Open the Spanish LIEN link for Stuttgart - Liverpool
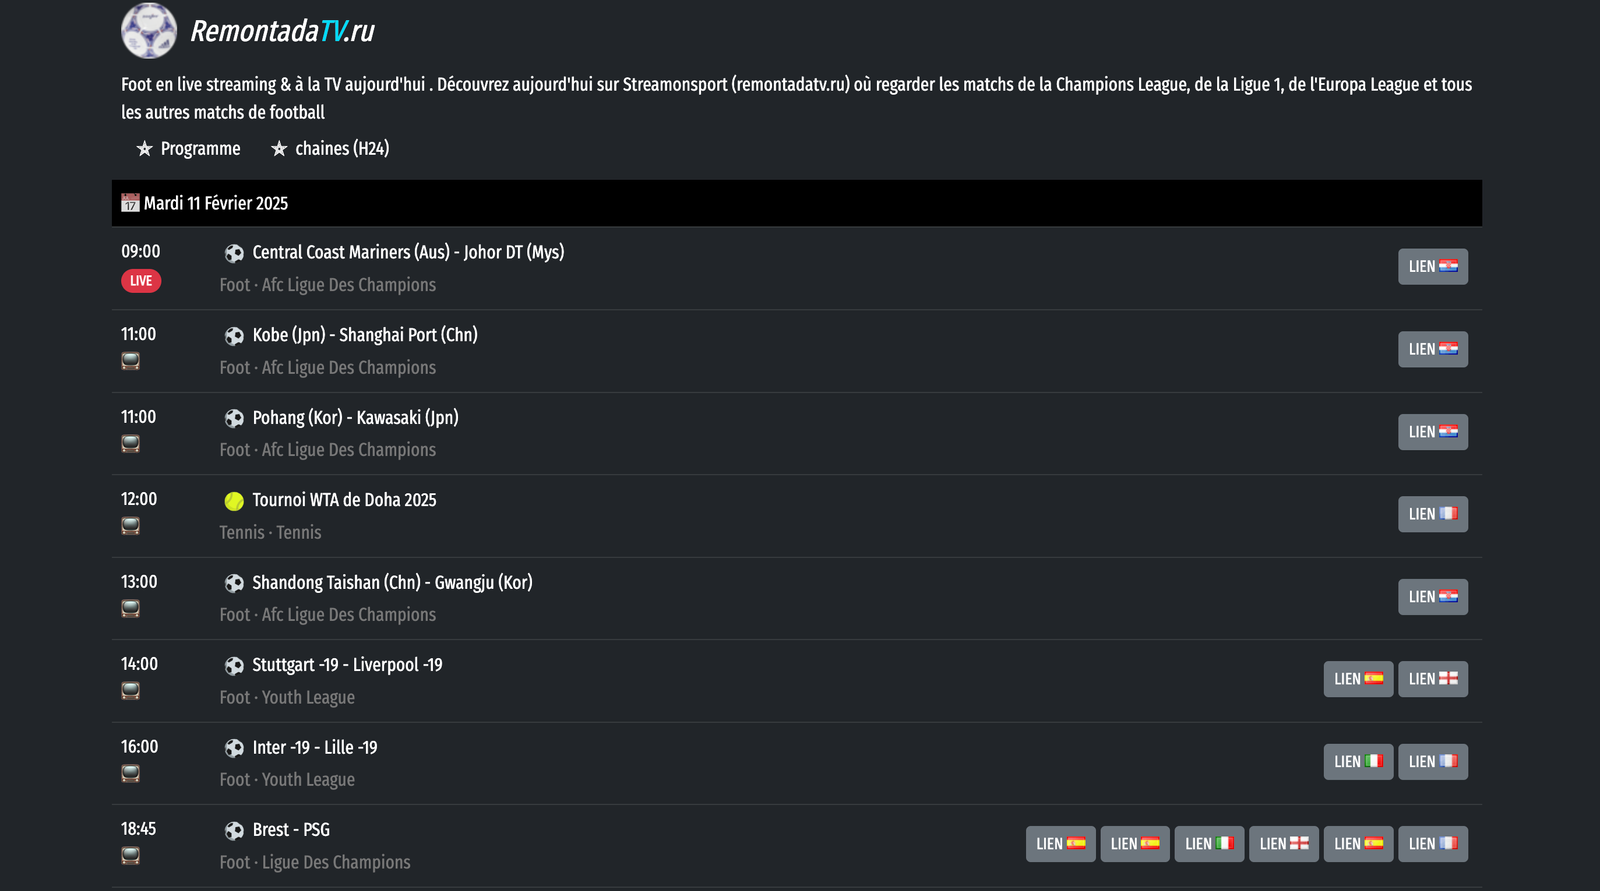The width and height of the screenshot is (1600, 891). [x=1358, y=679]
